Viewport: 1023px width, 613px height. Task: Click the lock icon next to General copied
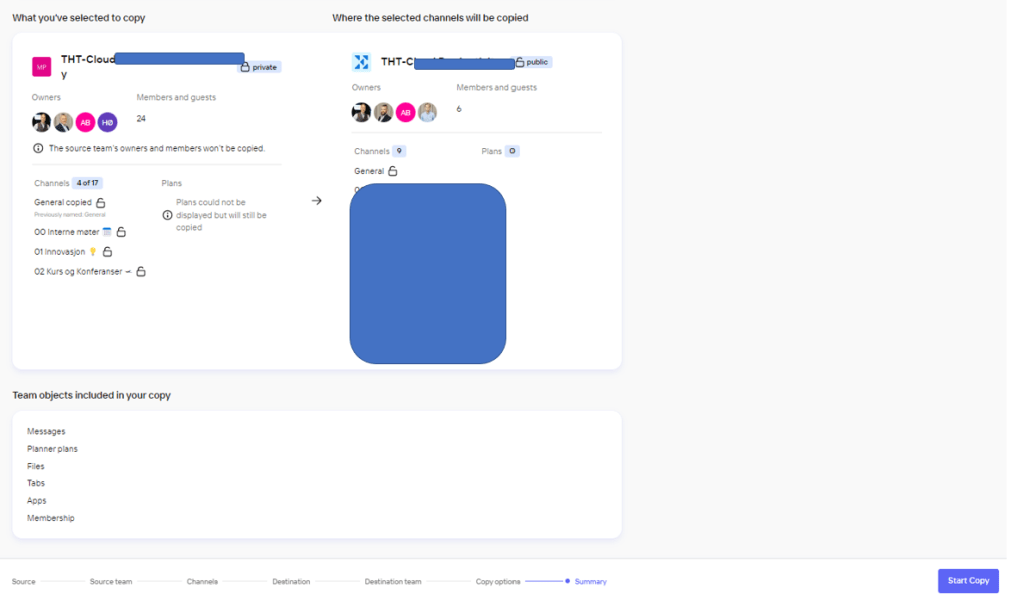point(101,202)
